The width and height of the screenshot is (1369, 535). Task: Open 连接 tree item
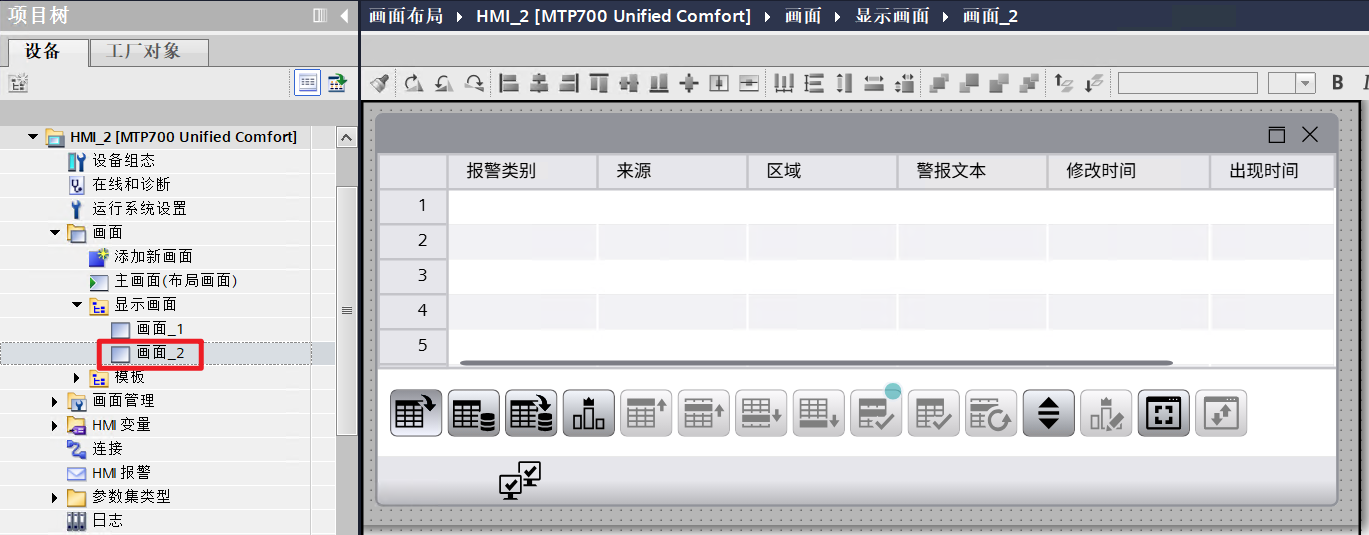(x=108, y=449)
